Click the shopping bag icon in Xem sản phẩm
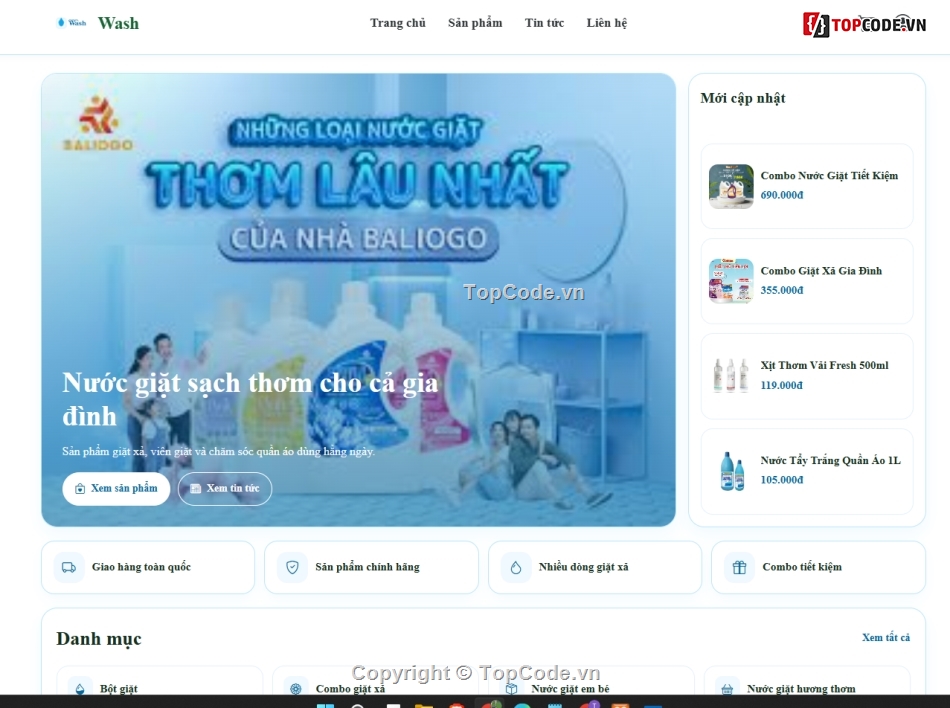This screenshot has width=950, height=708. tap(80, 489)
